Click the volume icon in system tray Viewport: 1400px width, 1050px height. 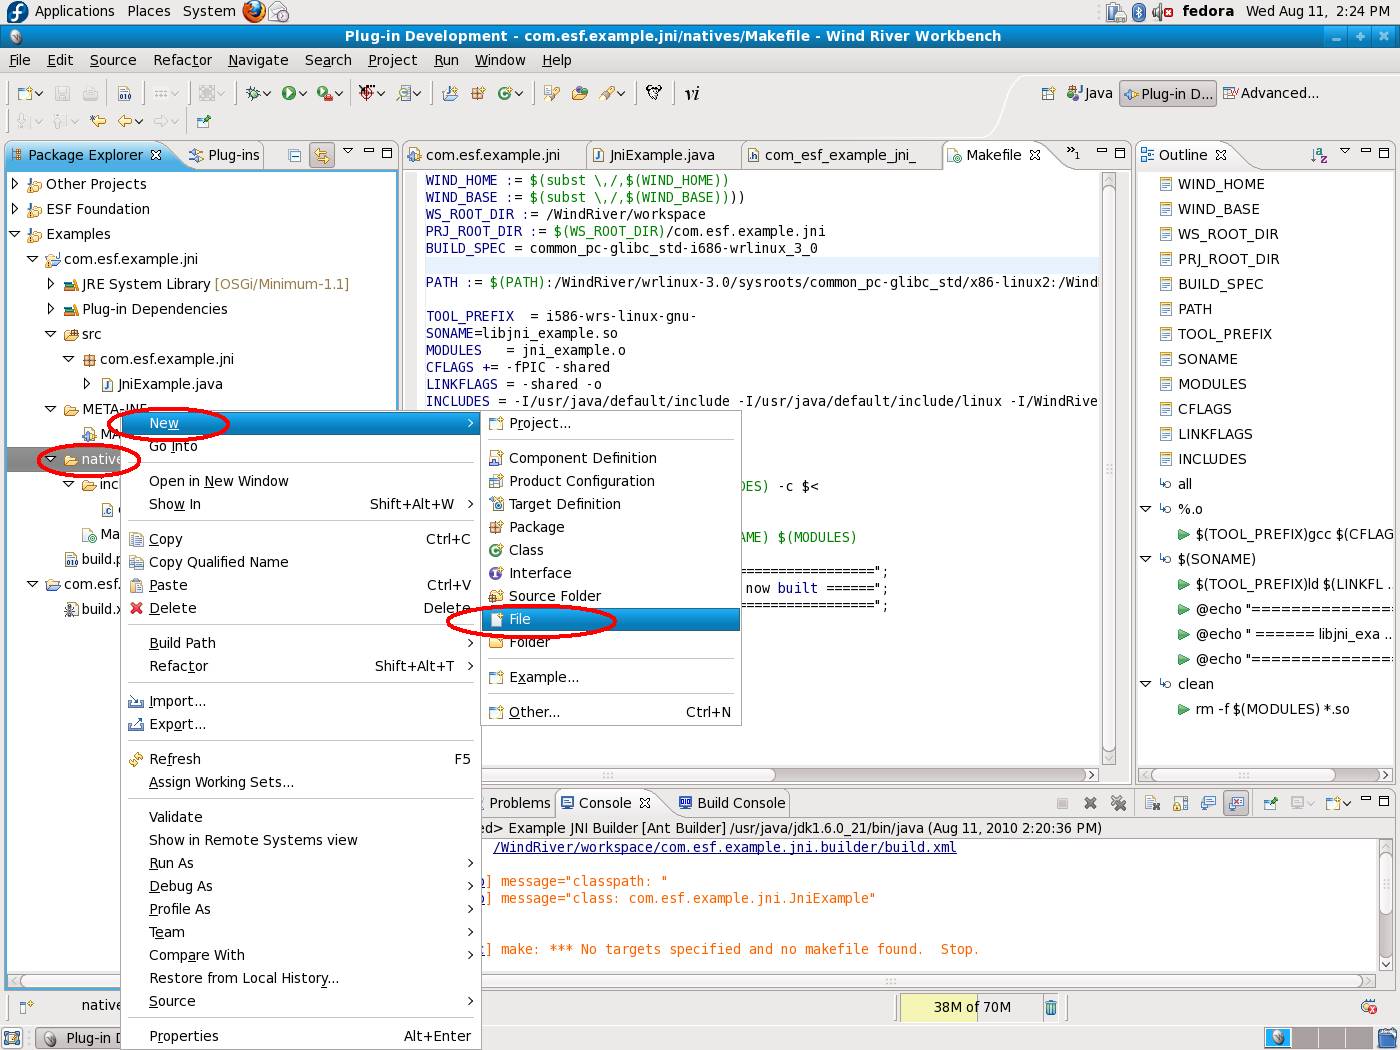click(x=1161, y=12)
